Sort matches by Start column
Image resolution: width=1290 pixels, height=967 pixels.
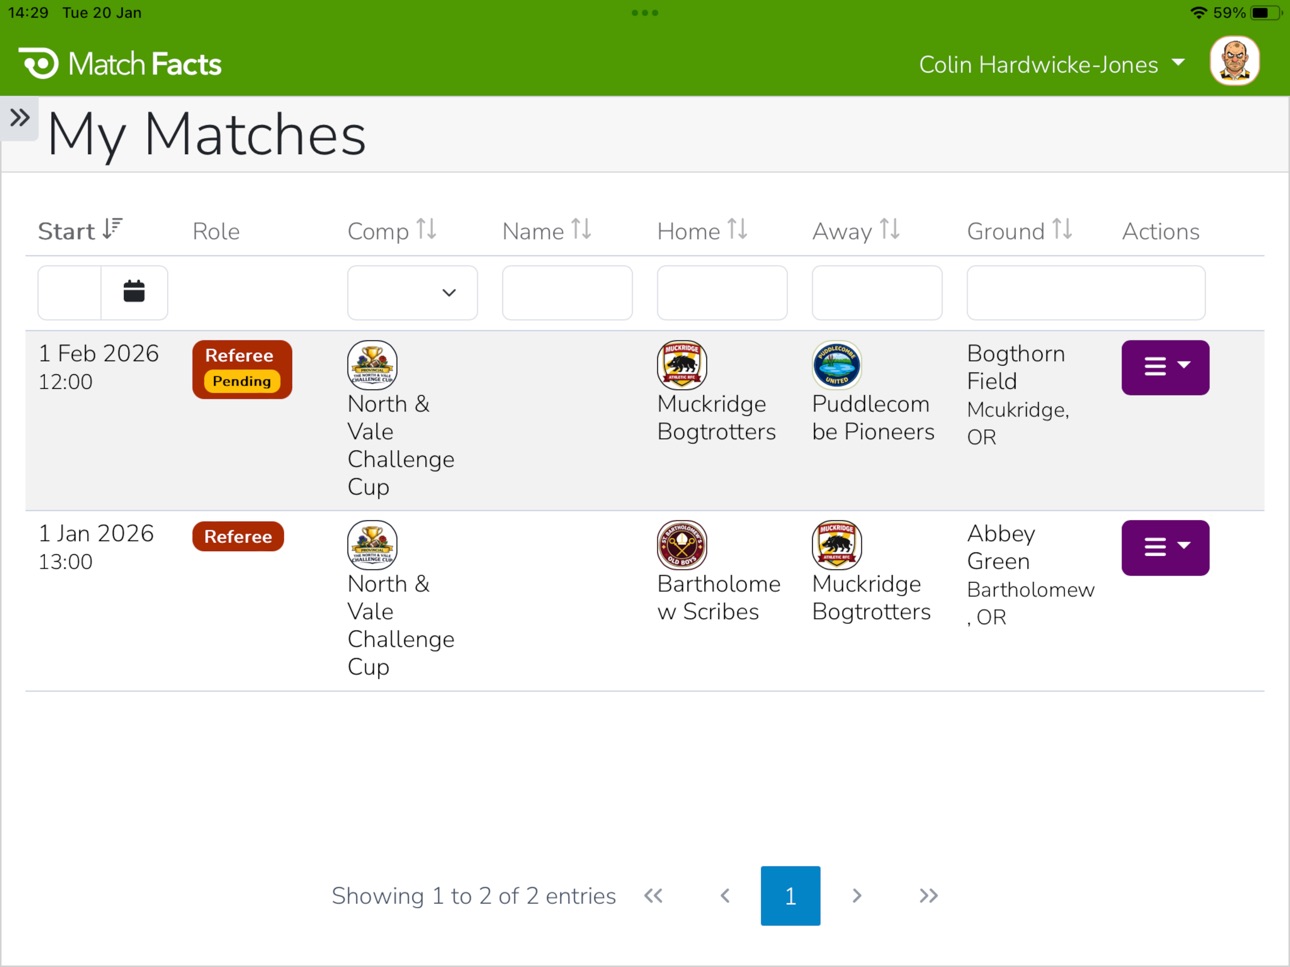coord(80,231)
